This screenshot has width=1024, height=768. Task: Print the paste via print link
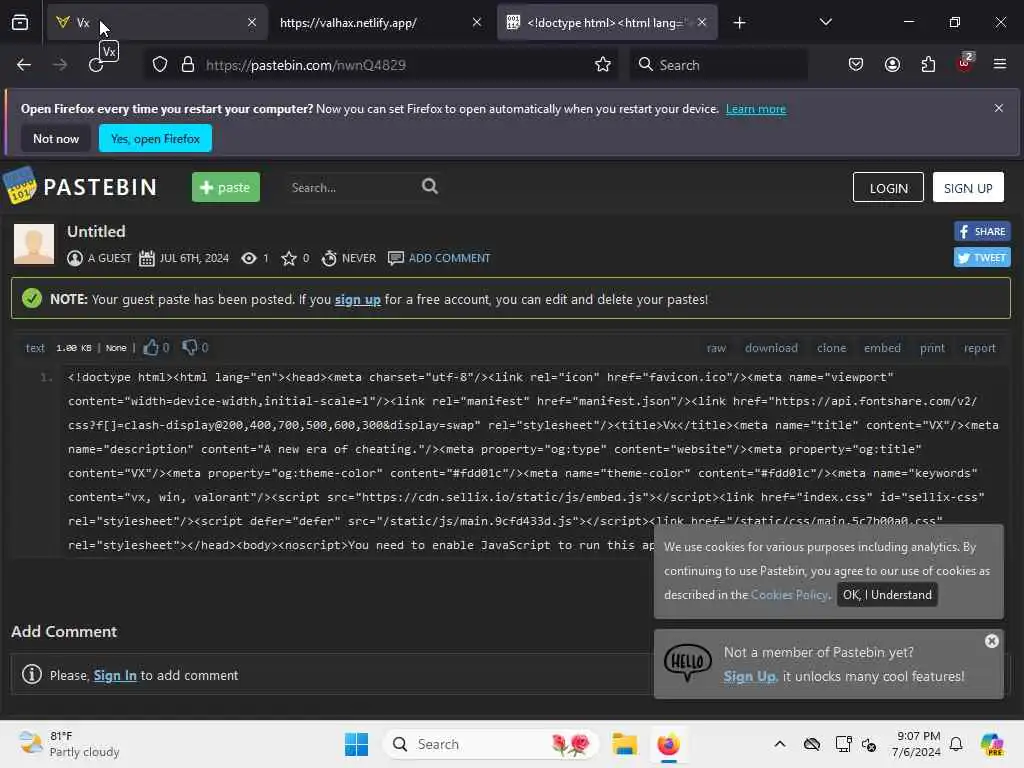[x=932, y=348]
